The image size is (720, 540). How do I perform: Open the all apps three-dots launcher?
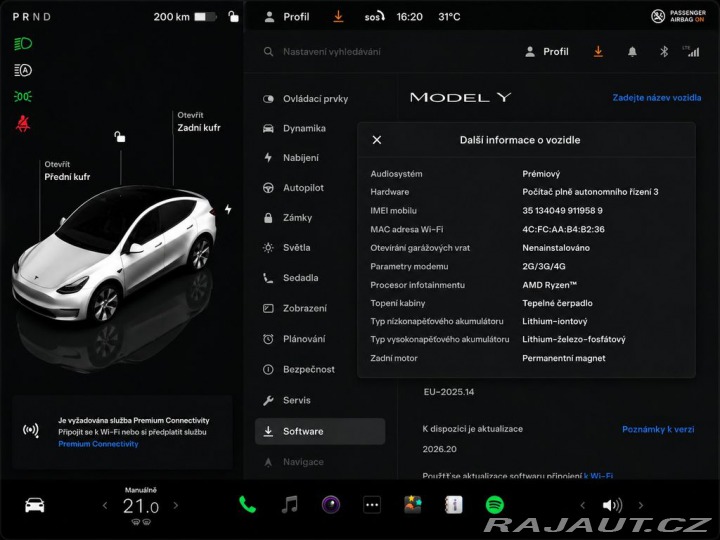click(372, 505)
